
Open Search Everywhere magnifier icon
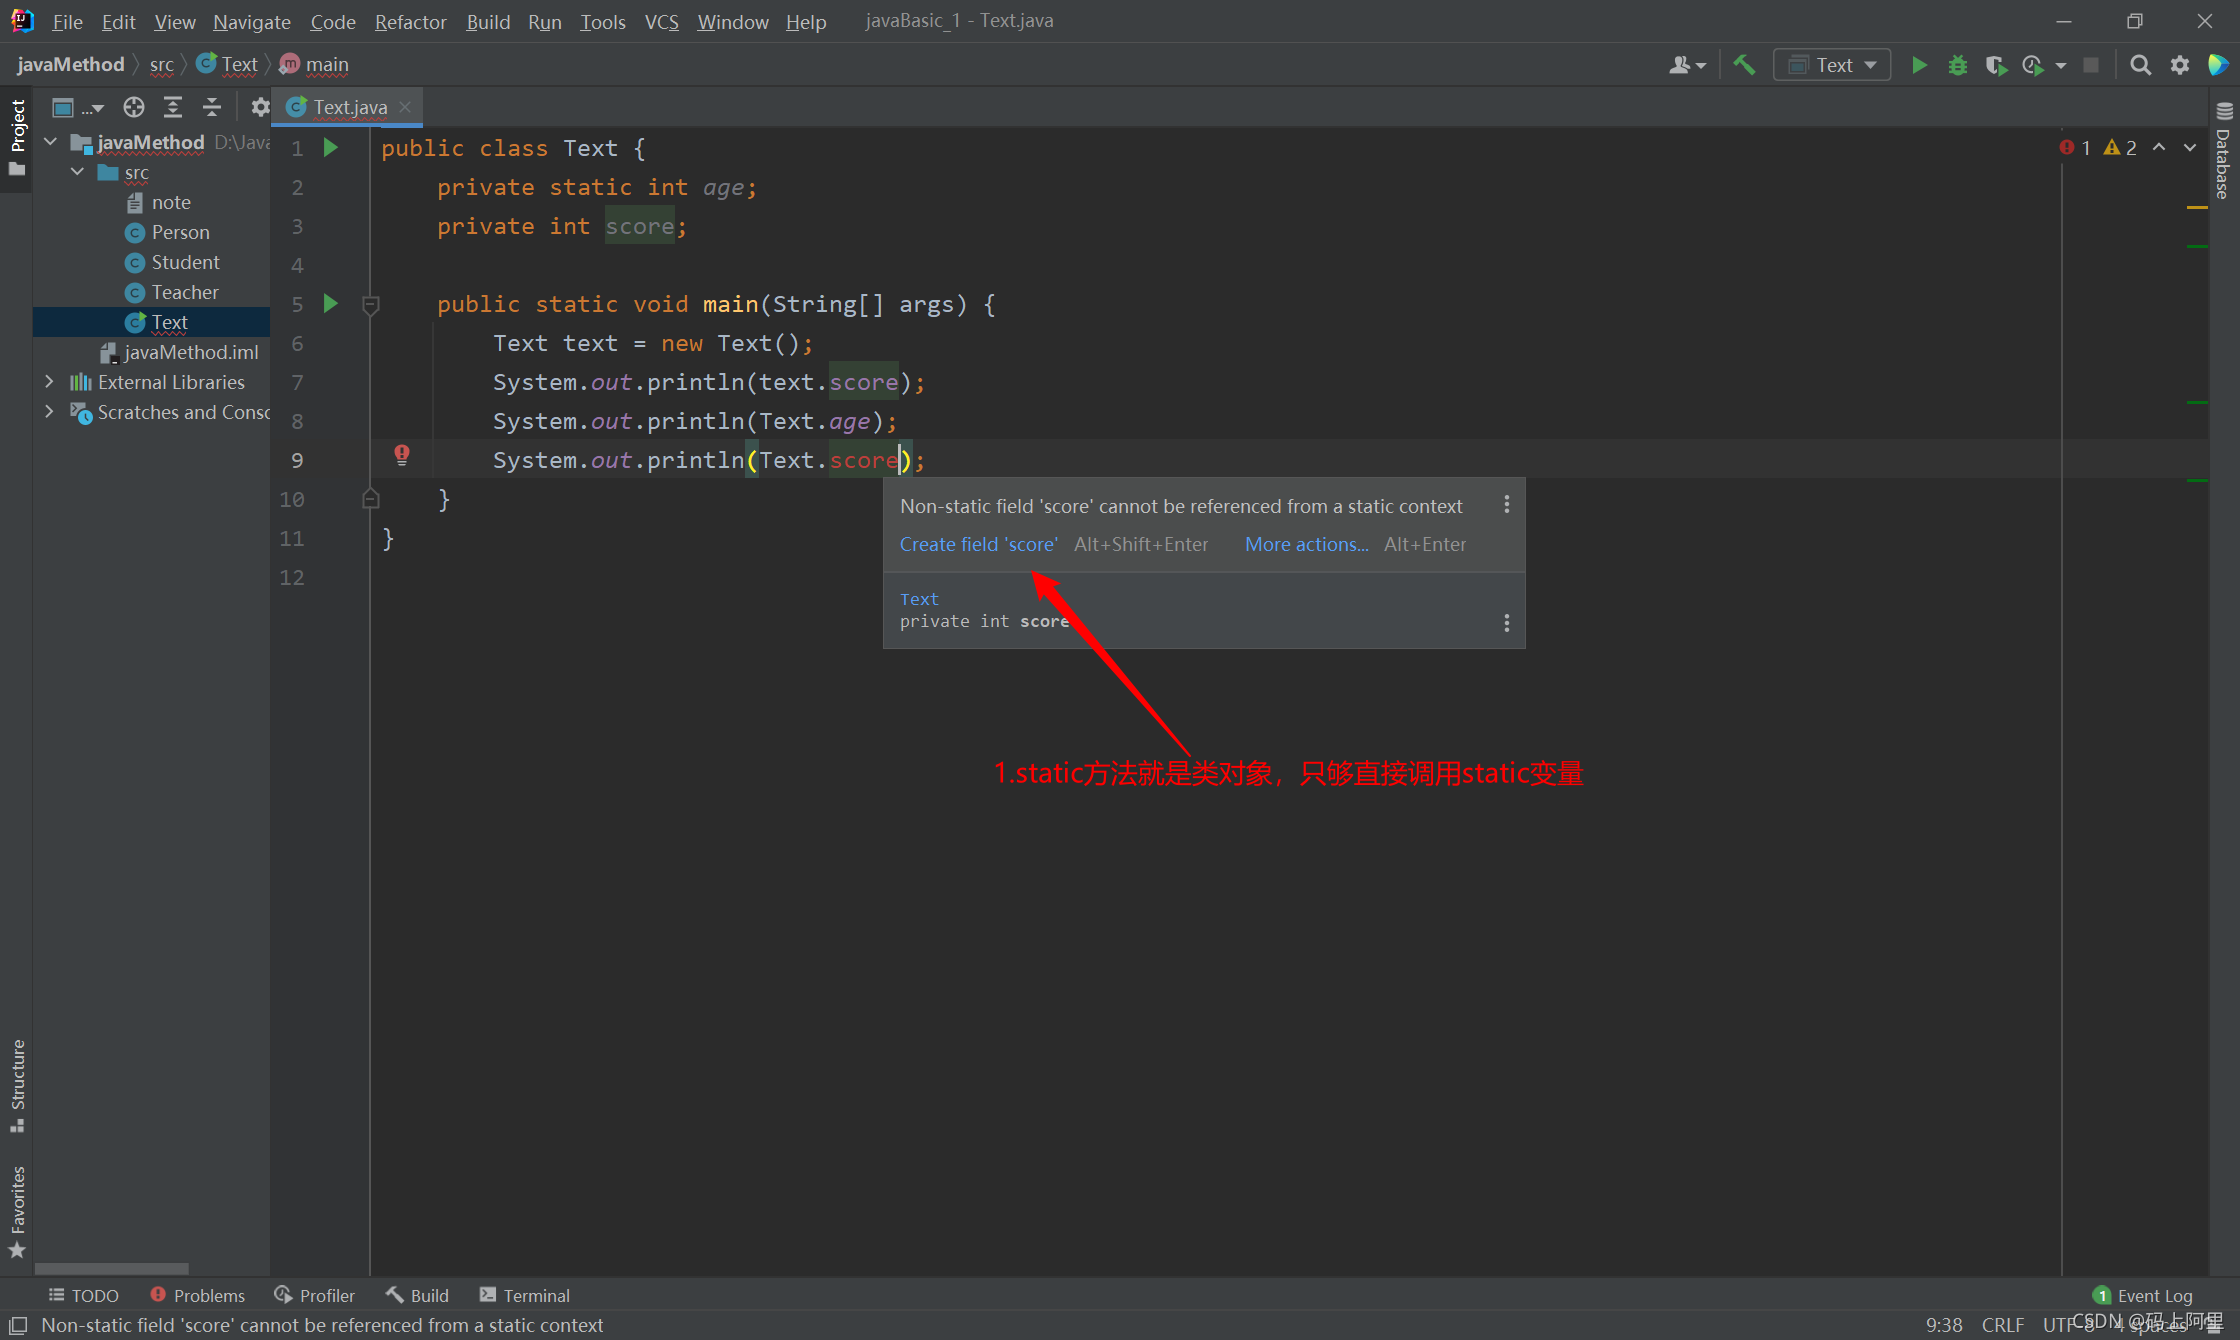click(2140, 65)
